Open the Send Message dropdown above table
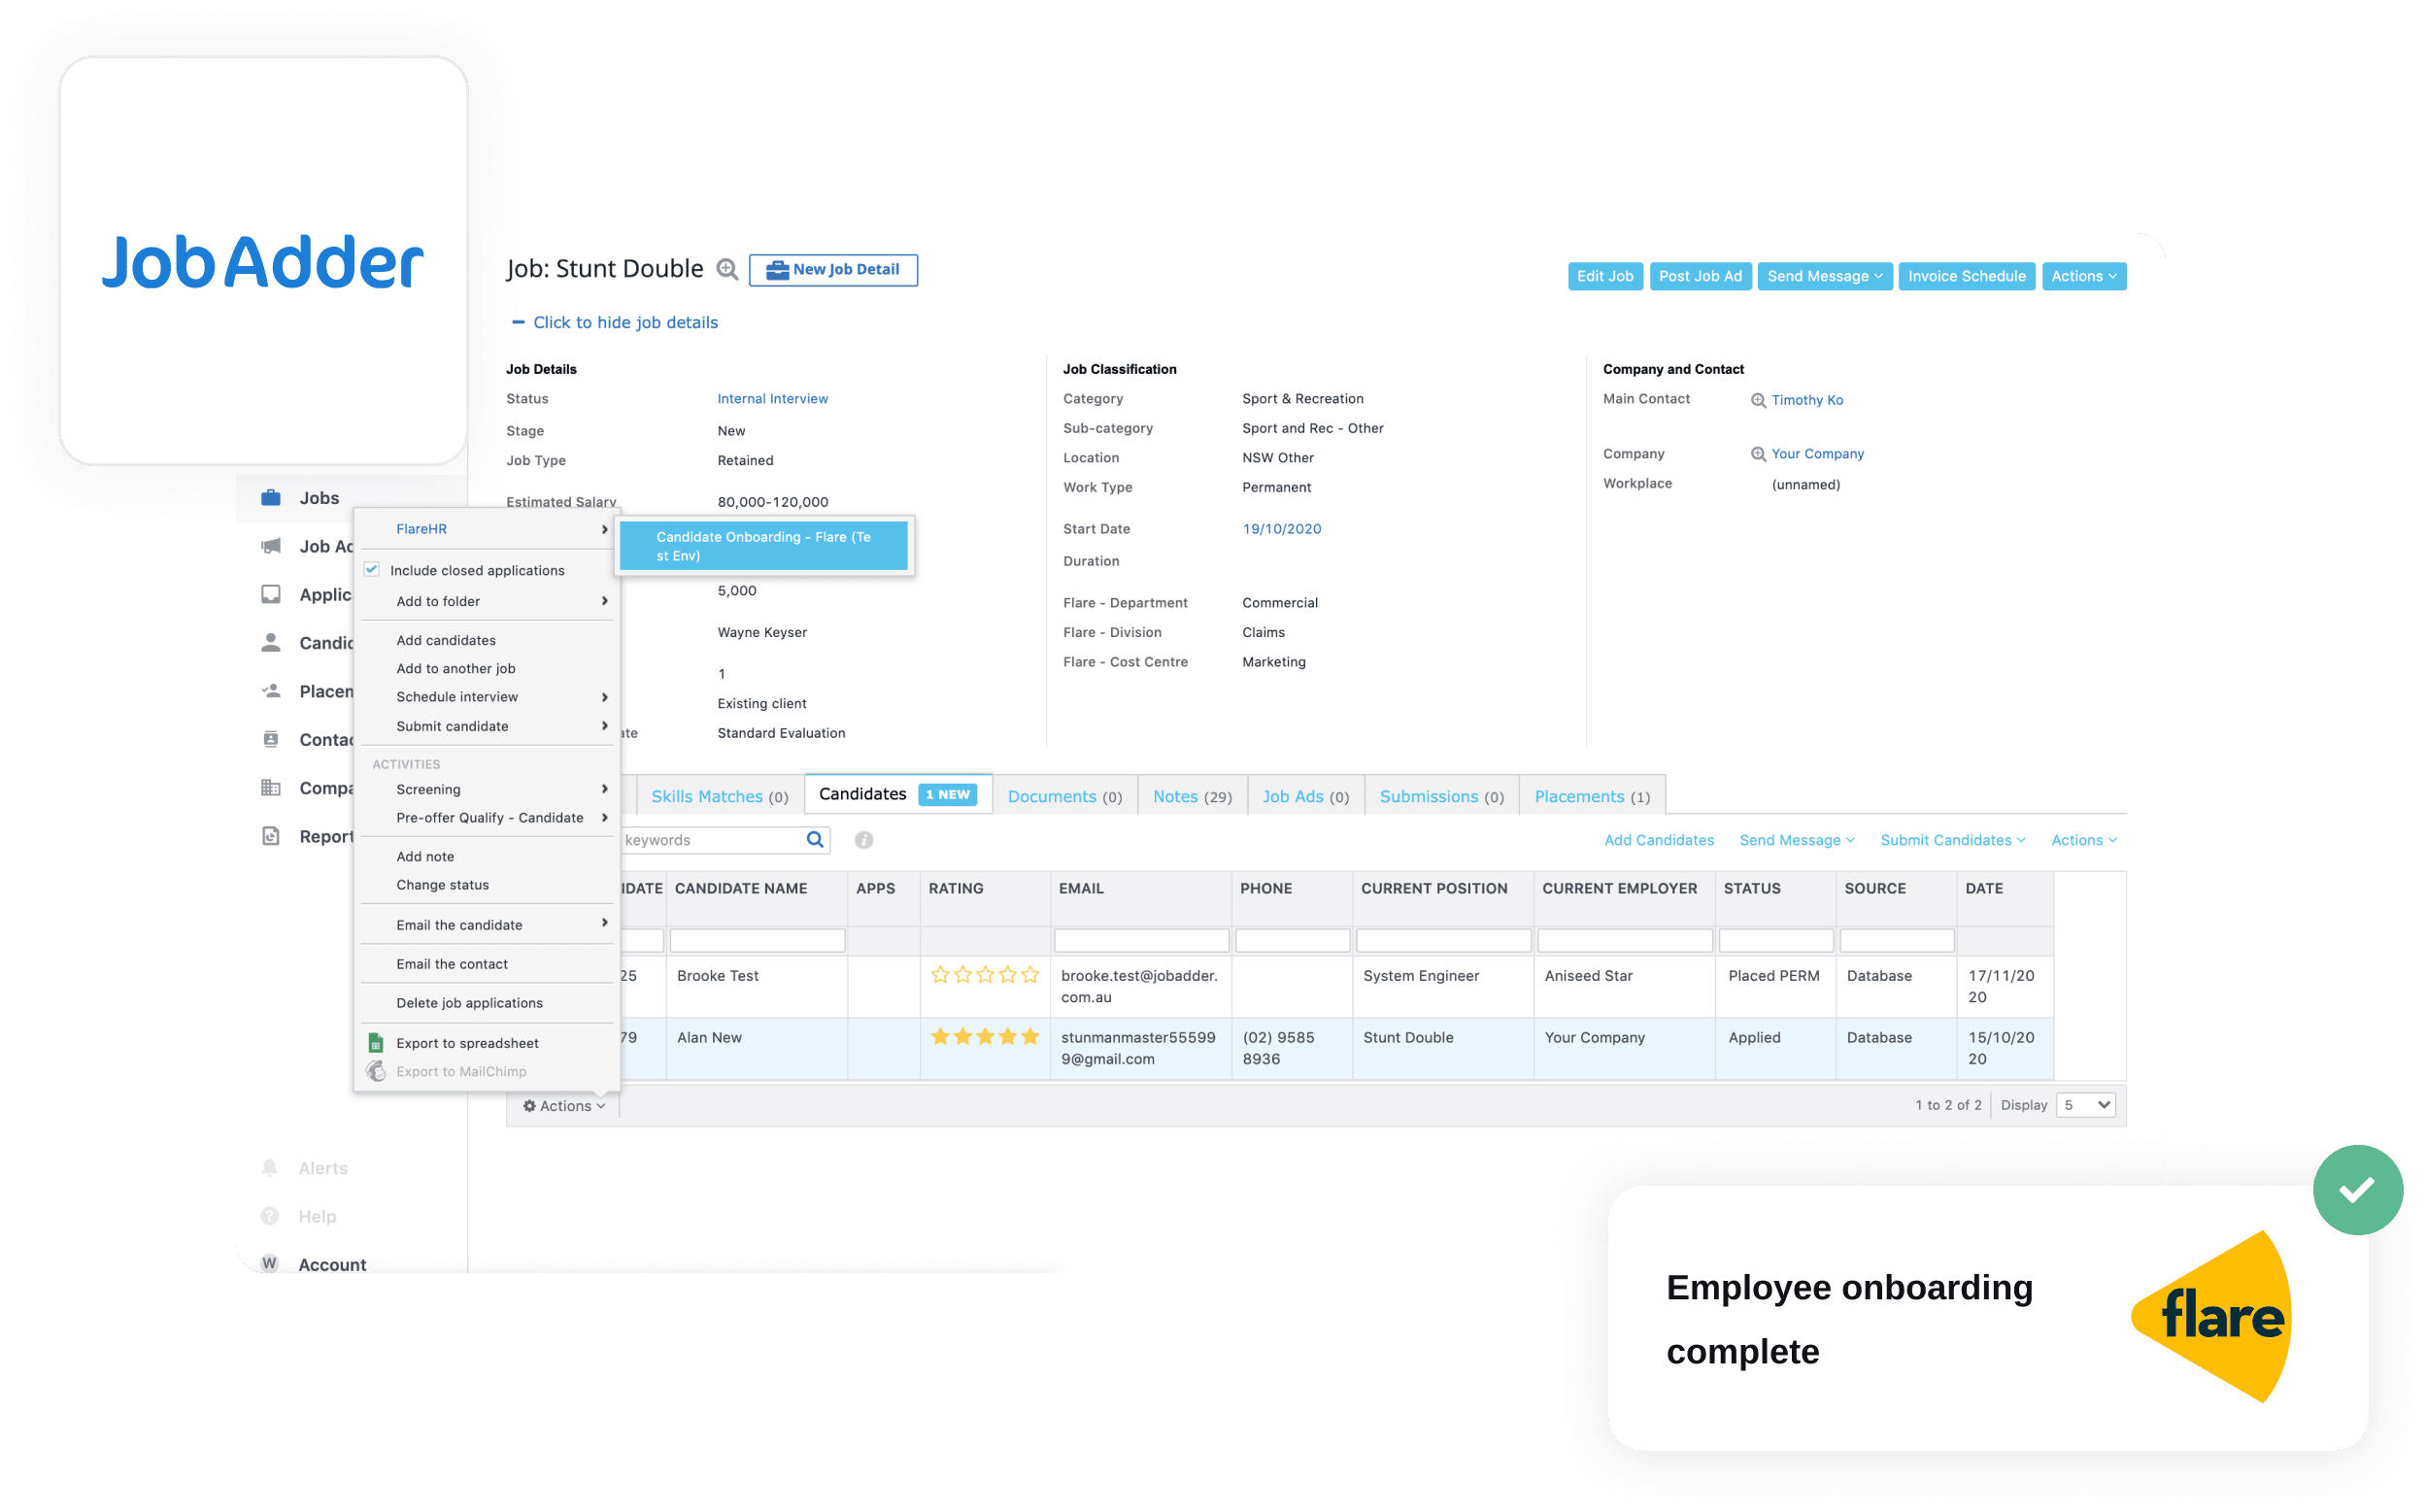Viewport: 2427px width, 1512px height. [x=1796, y=840]
